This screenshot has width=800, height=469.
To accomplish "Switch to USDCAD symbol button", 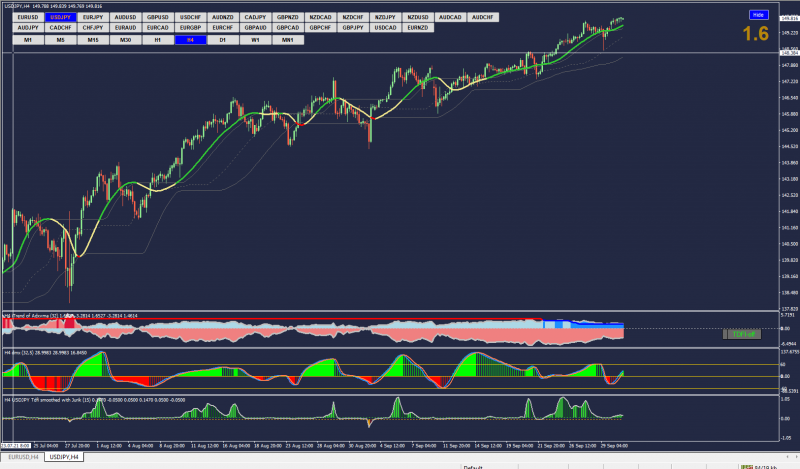I will pyautogui.click(x=385, y=28).
